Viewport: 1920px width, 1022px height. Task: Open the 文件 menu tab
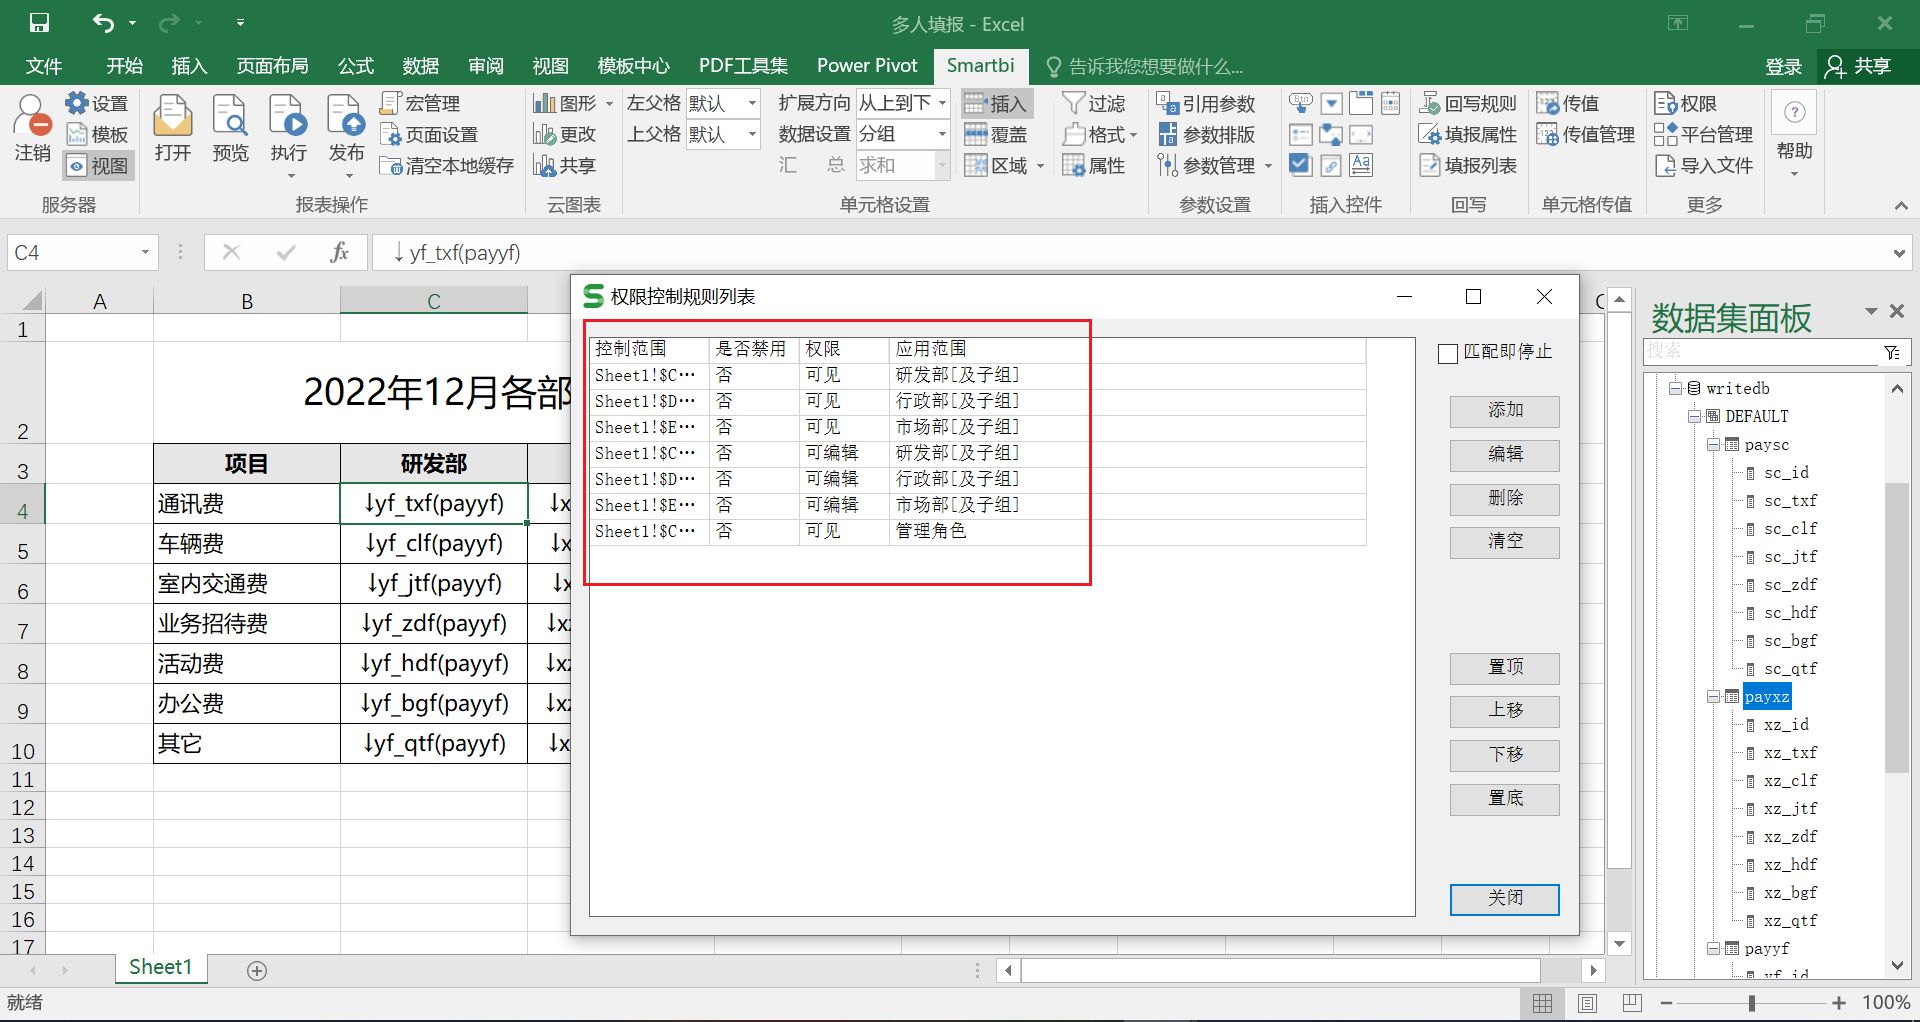pos(43,66)
